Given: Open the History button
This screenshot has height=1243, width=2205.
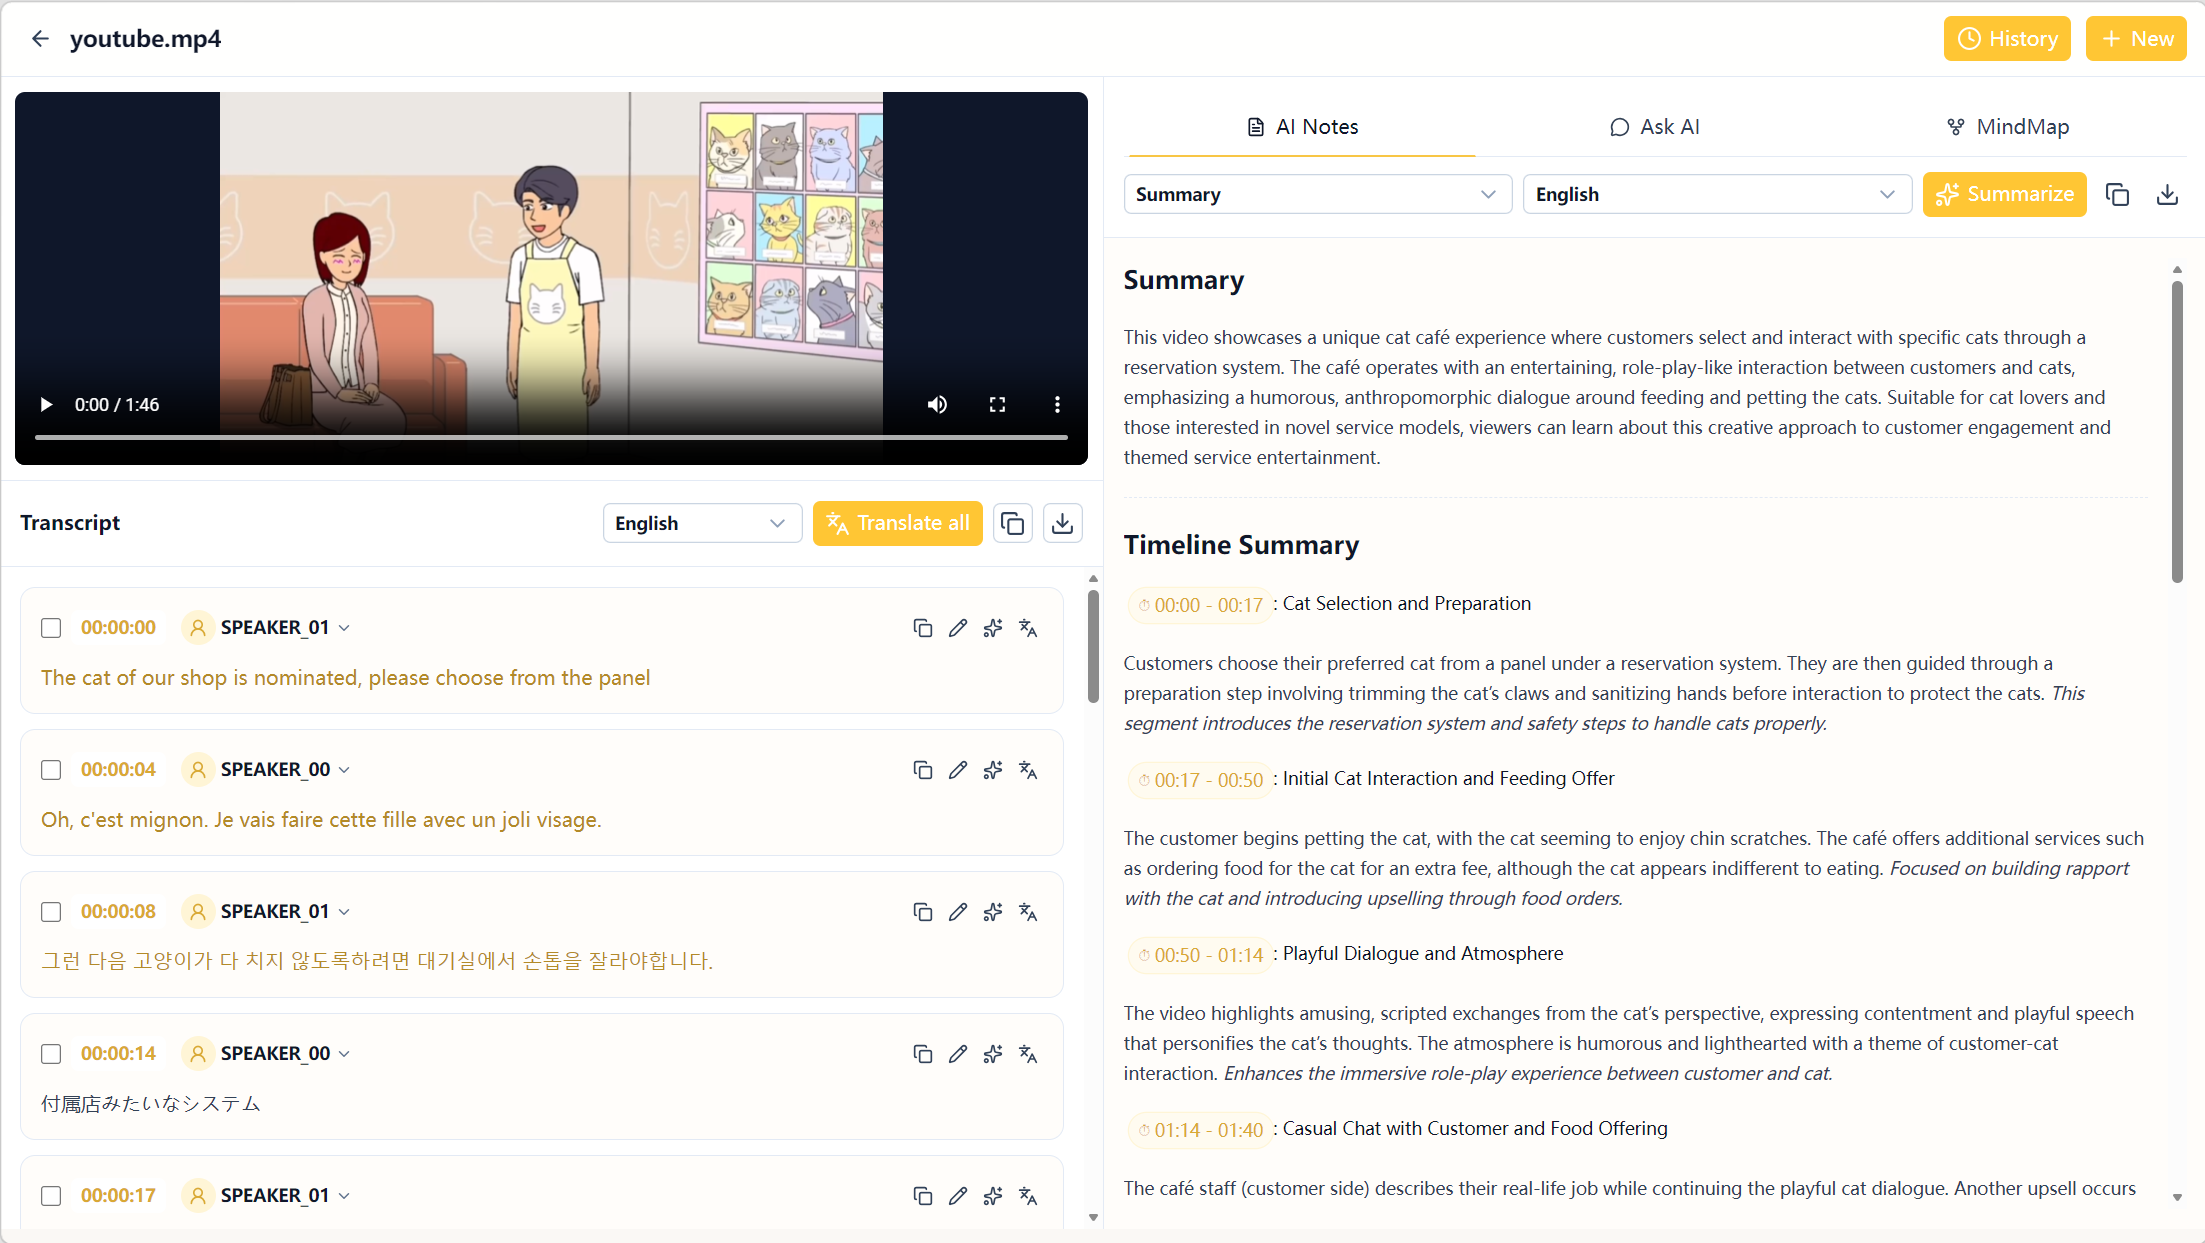Looking at the screenshot, I should (x=2007, y=39).
